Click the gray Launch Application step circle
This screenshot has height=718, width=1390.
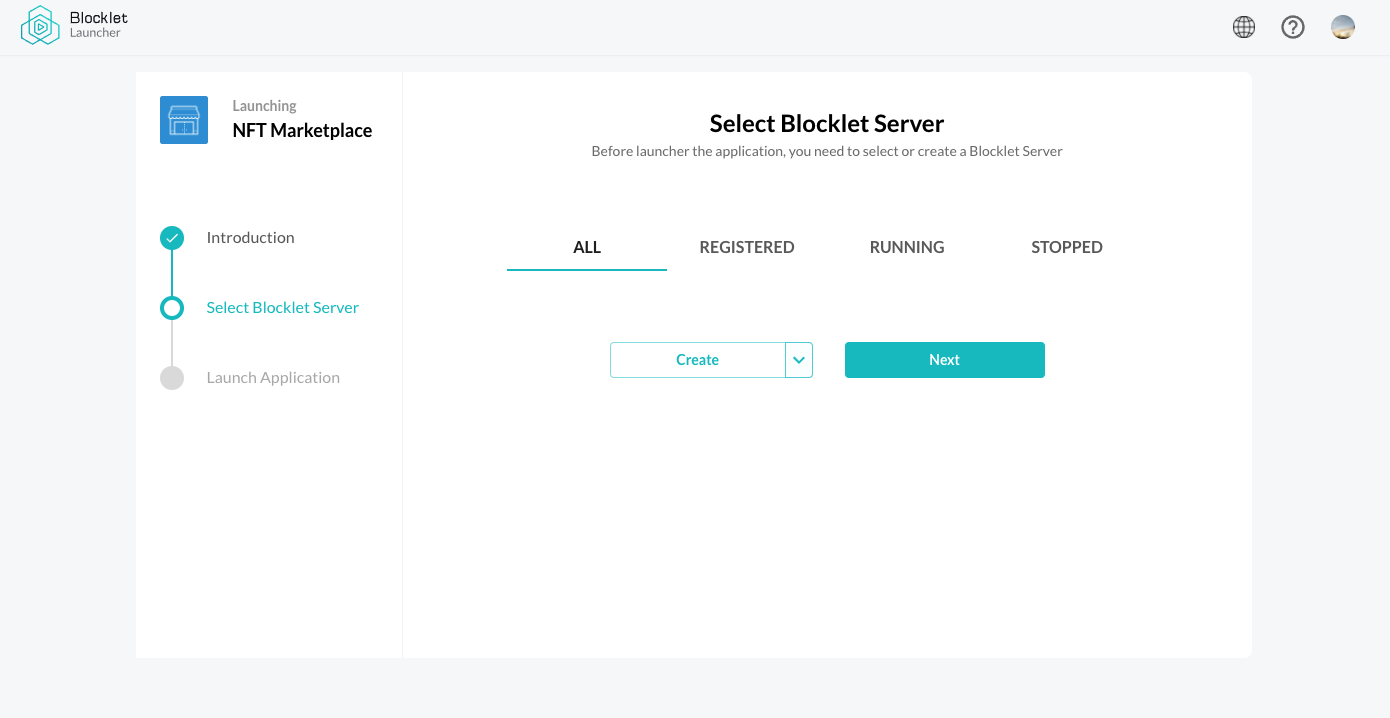[172, 378]
